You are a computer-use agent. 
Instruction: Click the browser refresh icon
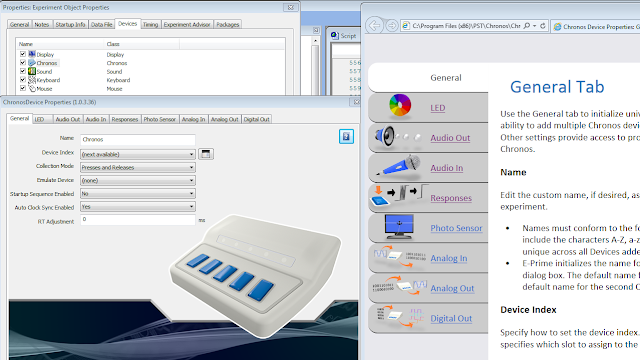click(x=543, y=26)
